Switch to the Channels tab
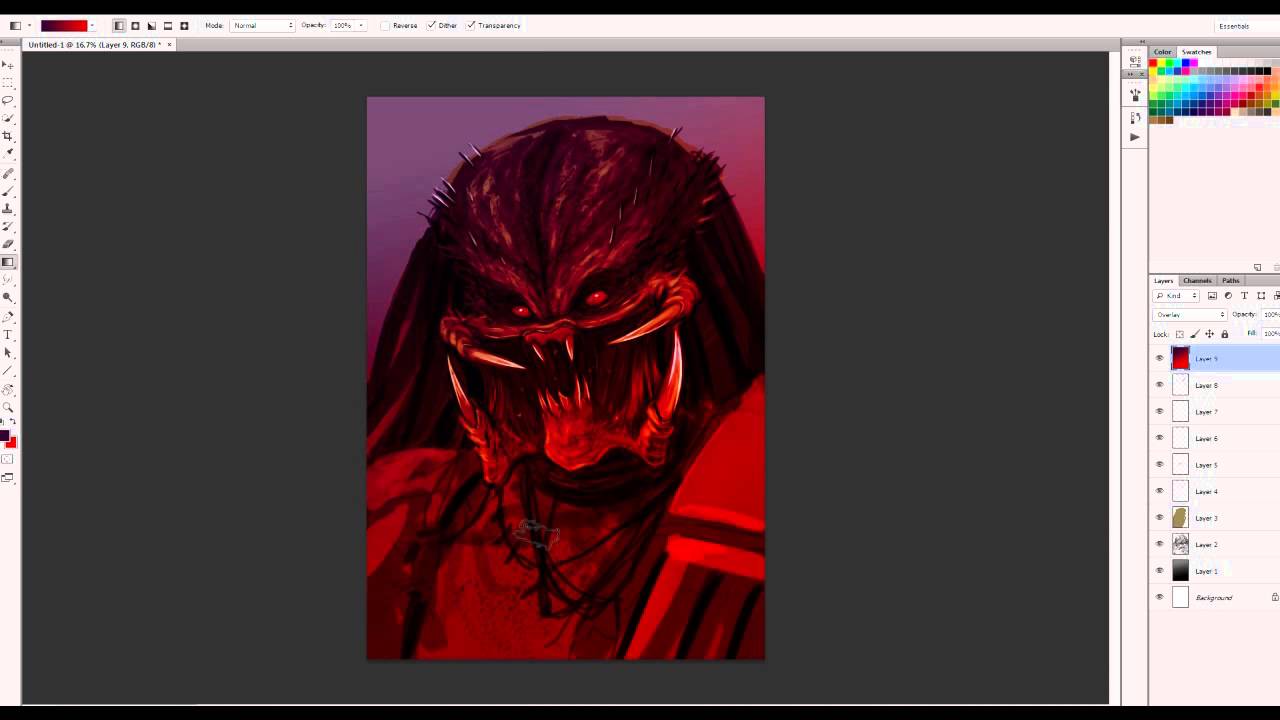1280x720 pixels. [1197, 281]
